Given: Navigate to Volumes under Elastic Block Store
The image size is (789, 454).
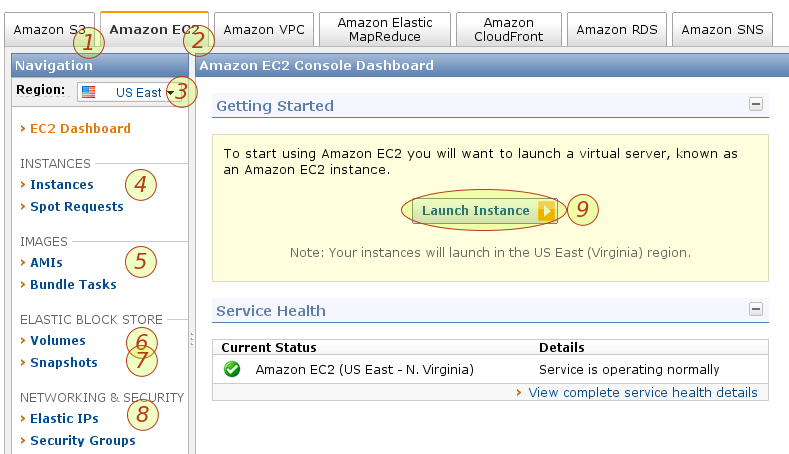Looking at the screenshot, I should (x=57, y=340).
